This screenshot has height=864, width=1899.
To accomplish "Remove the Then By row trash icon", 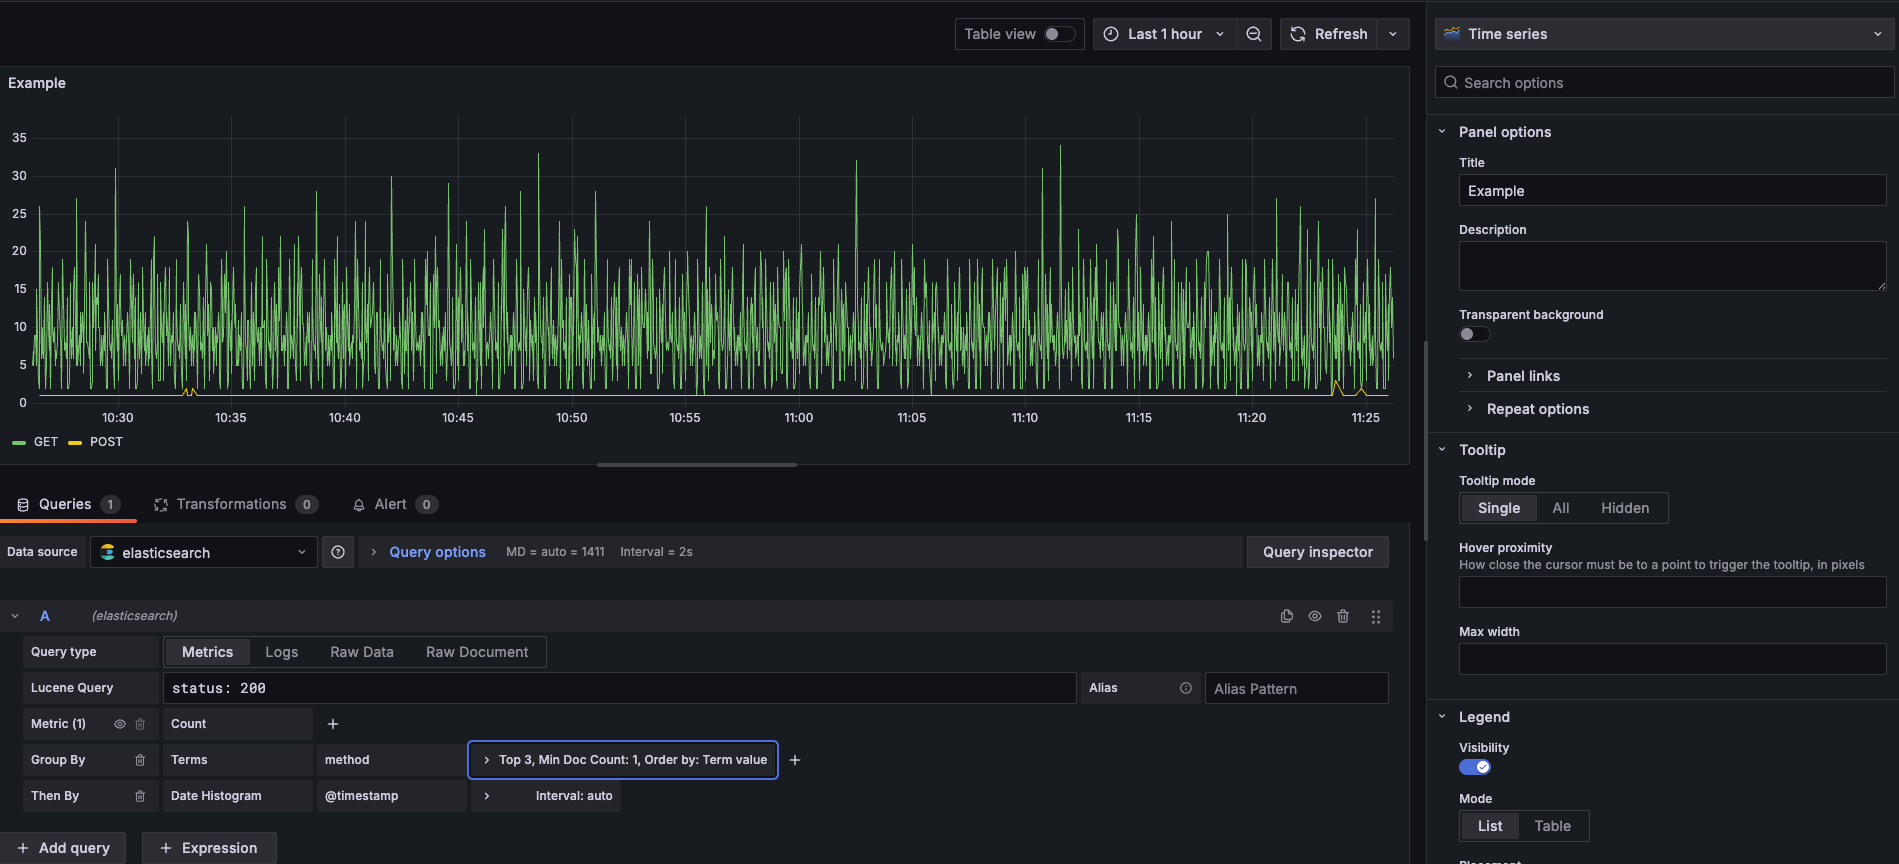I will click(x=140, y=796).
